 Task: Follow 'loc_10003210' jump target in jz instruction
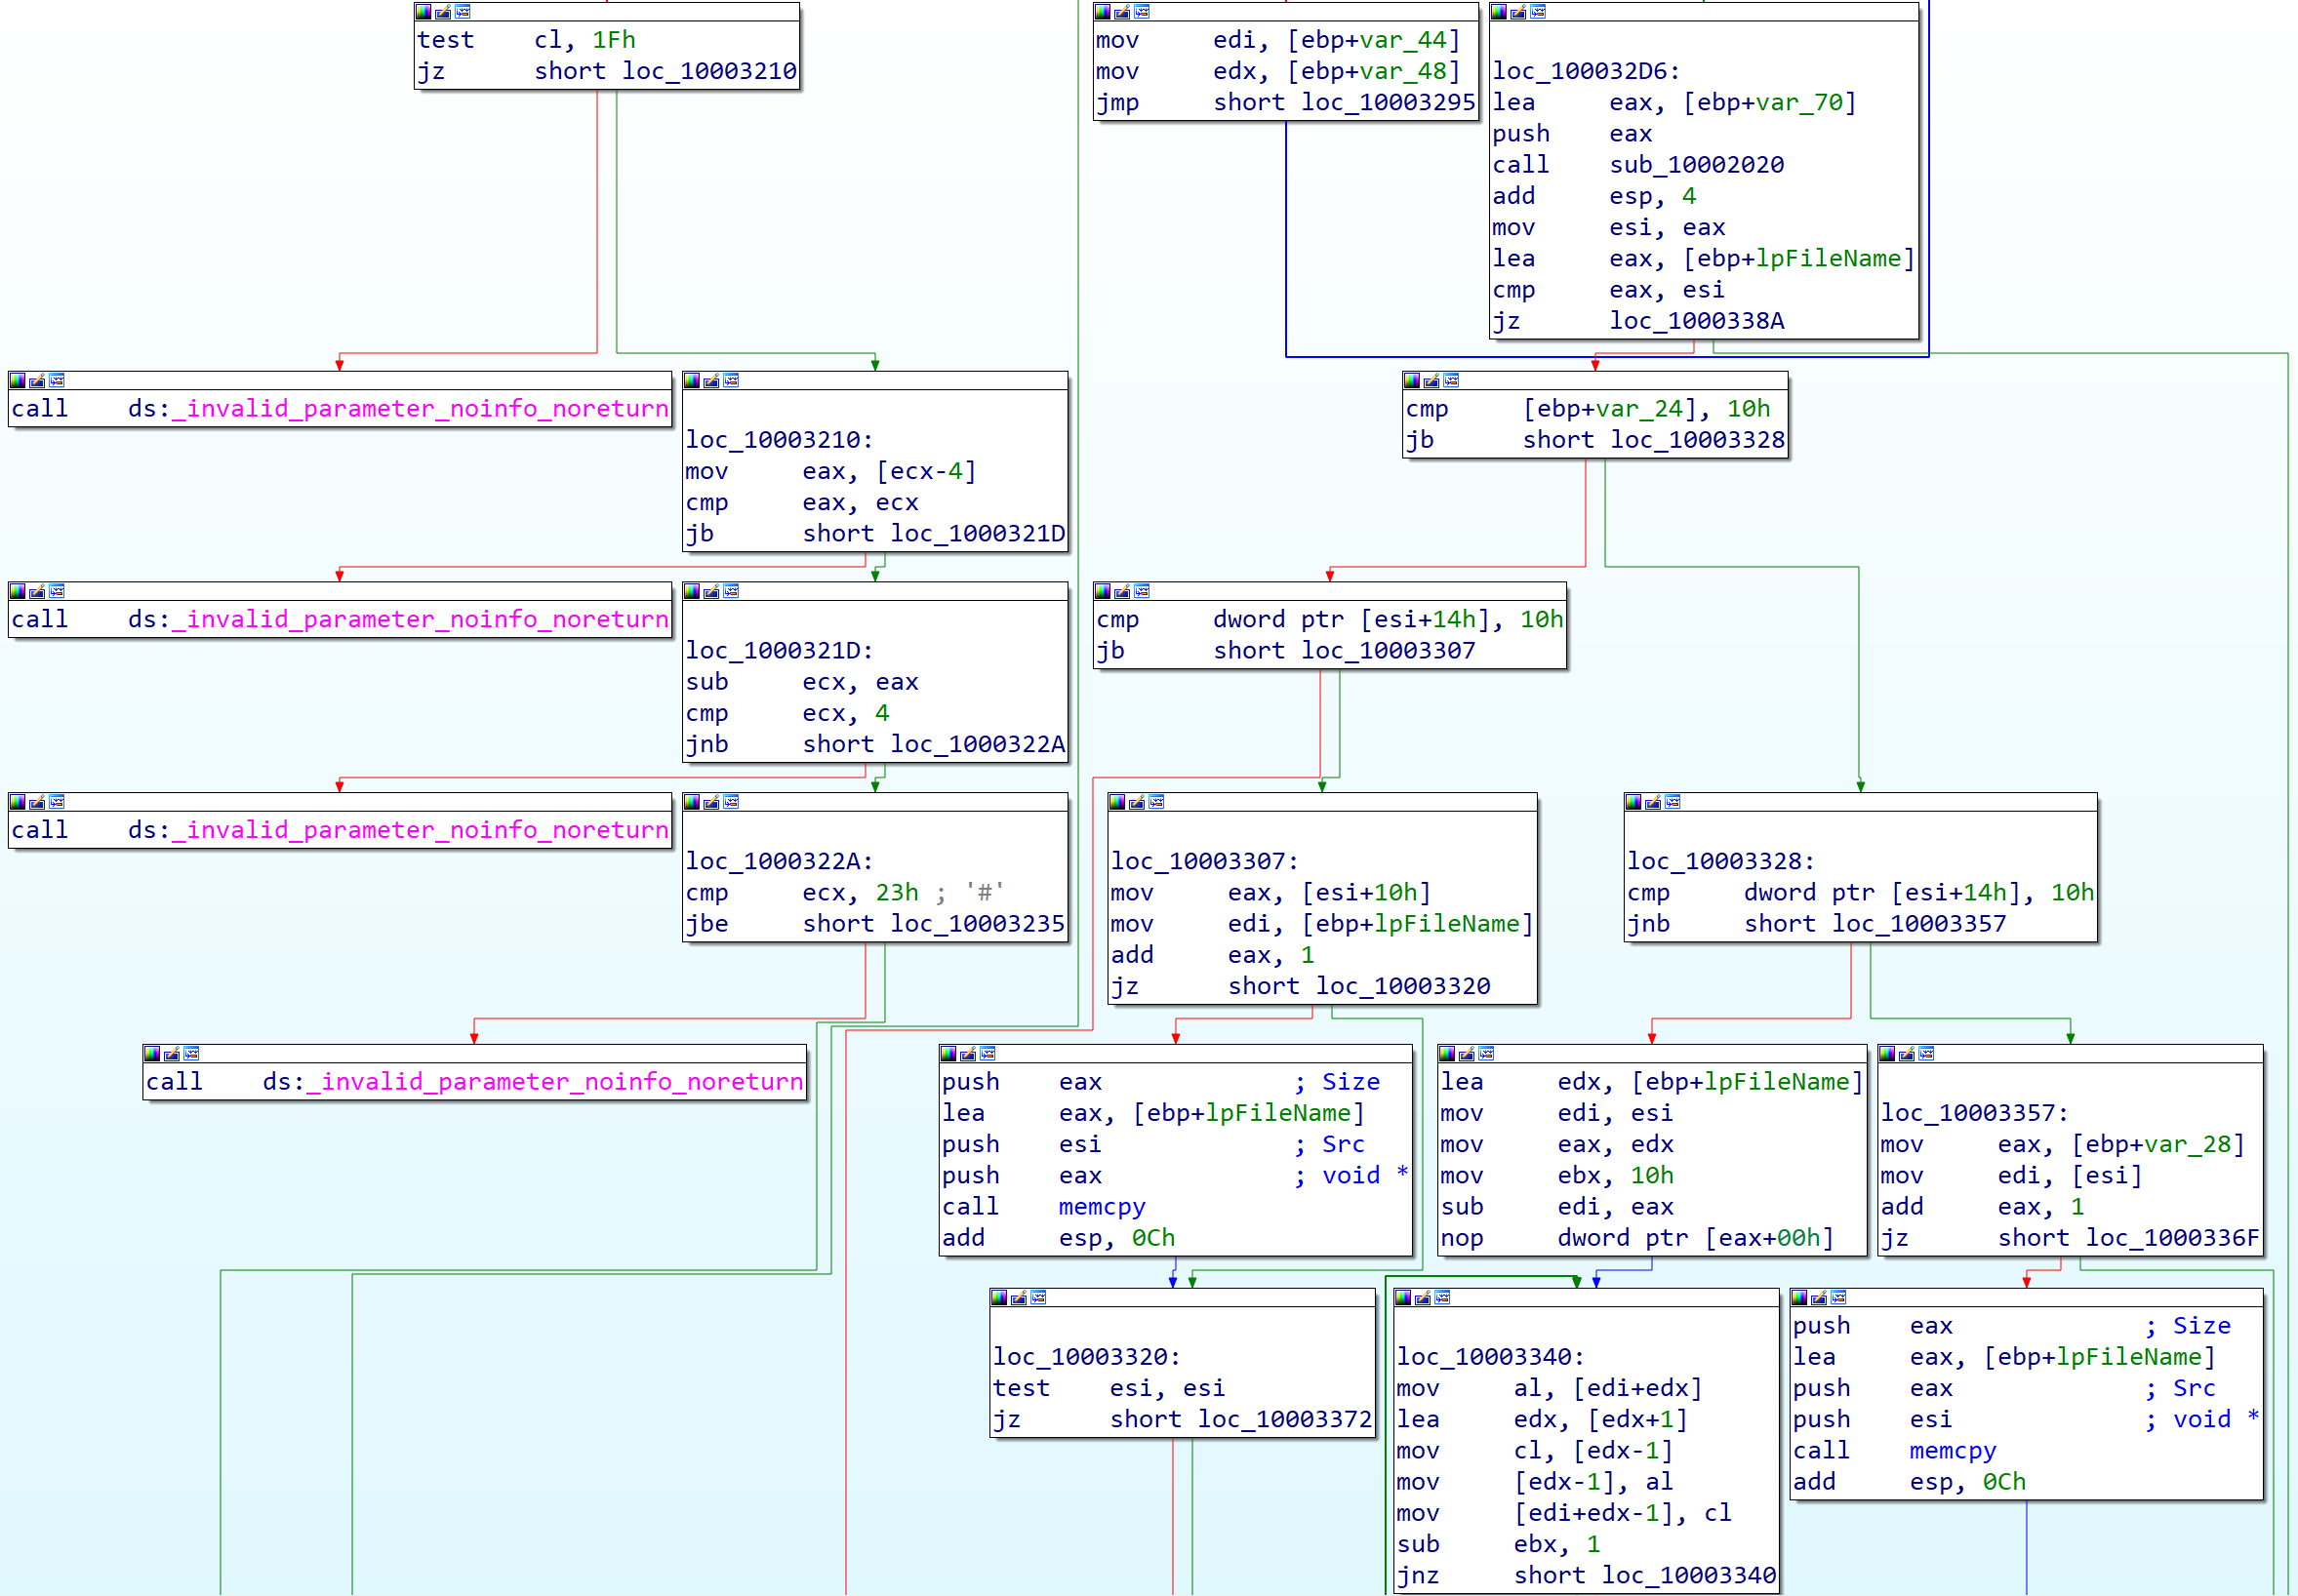(709, 71)
